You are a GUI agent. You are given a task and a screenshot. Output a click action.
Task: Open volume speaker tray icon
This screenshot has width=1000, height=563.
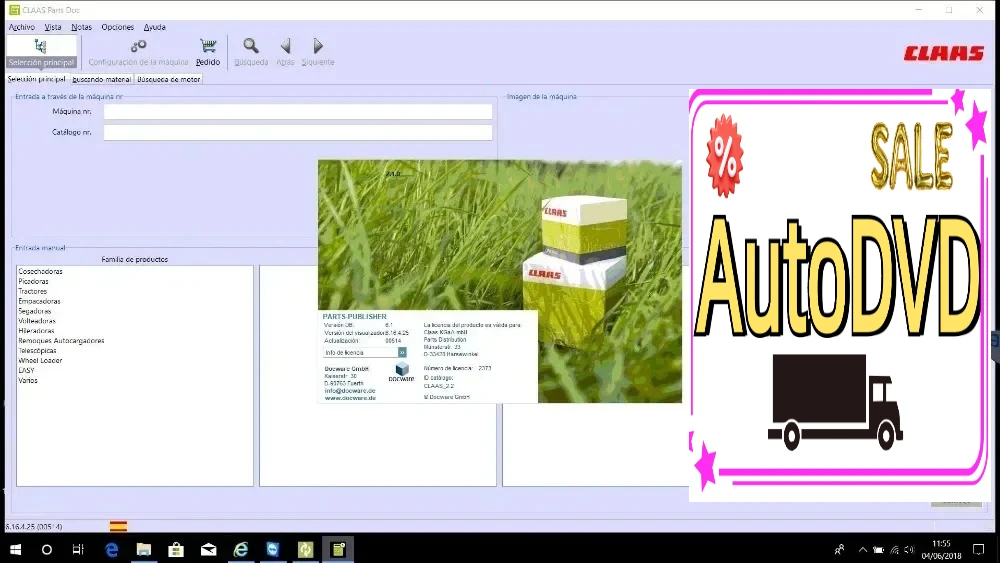coord(909,550)
